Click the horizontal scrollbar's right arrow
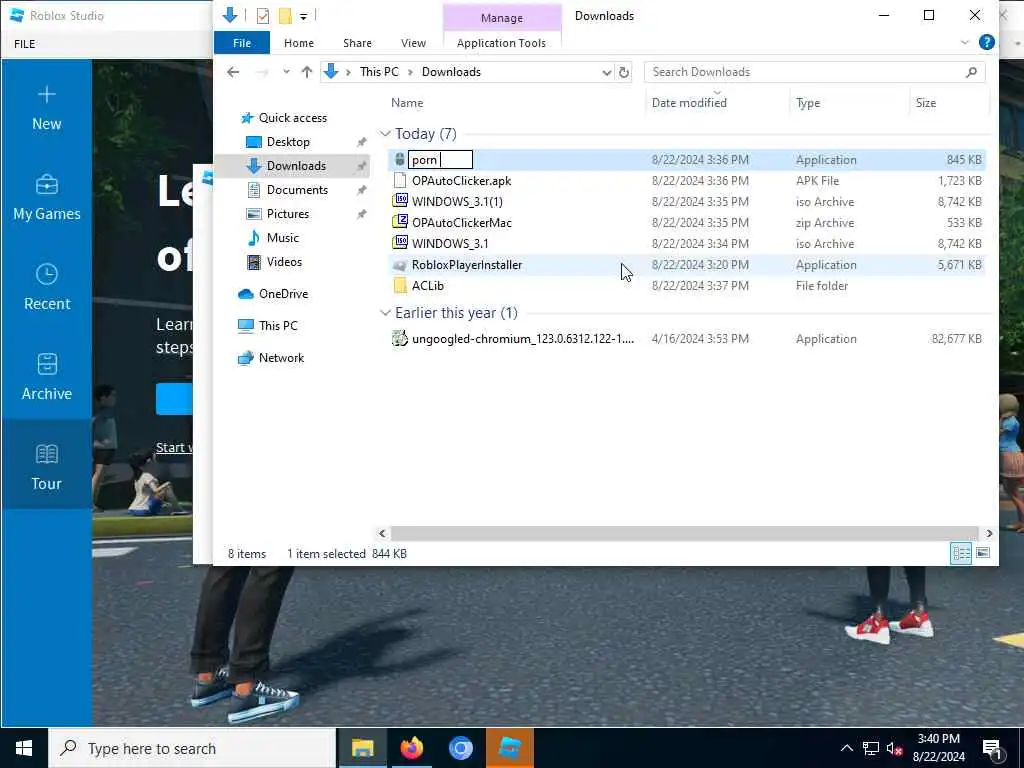1024x768 pixels. (989, 534)
